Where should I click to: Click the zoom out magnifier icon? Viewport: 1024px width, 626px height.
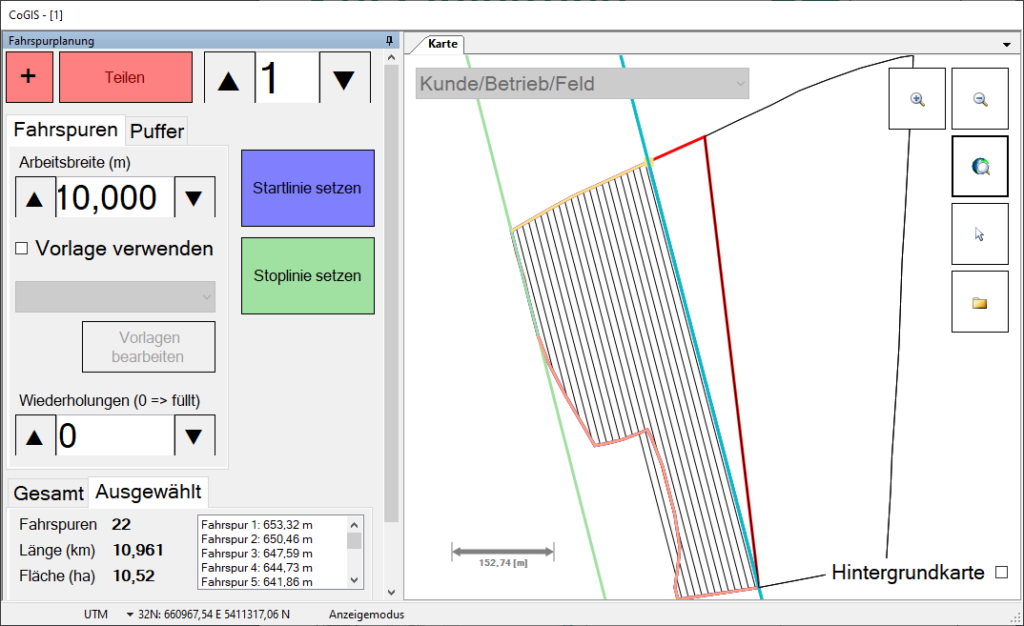click(x=979, y=99)
